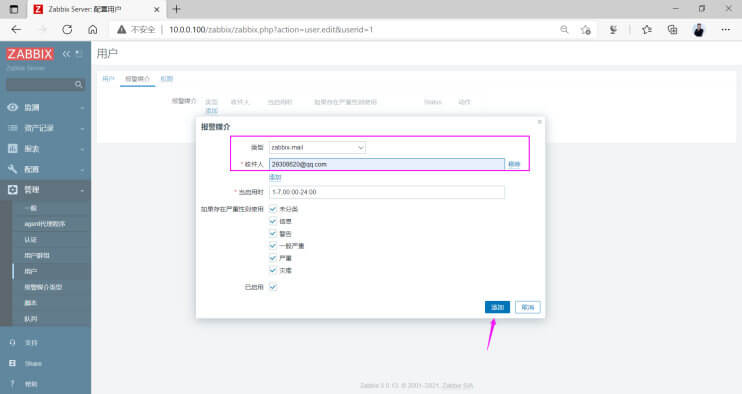The width and height of the screenshot is (742, 394).
Task: Collapse the sidebar with double-arrow icon
Action: pos(66,54)
